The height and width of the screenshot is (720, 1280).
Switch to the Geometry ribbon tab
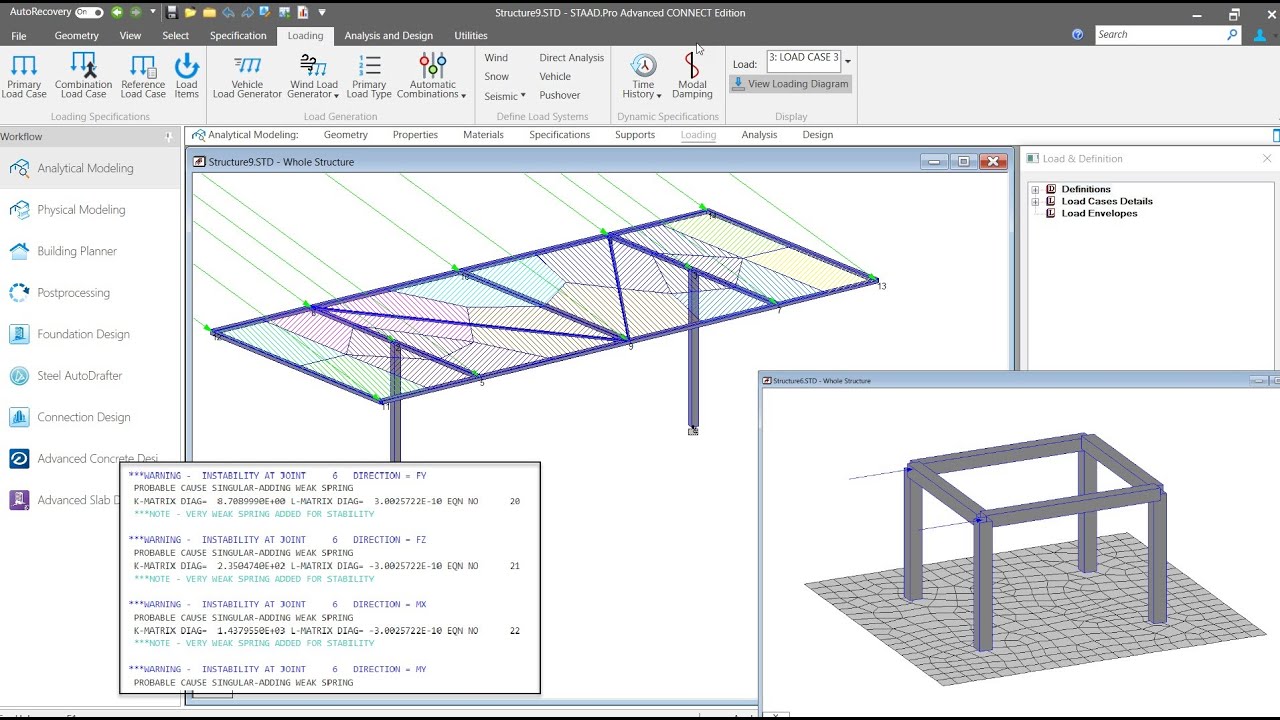tap(77, 35)
